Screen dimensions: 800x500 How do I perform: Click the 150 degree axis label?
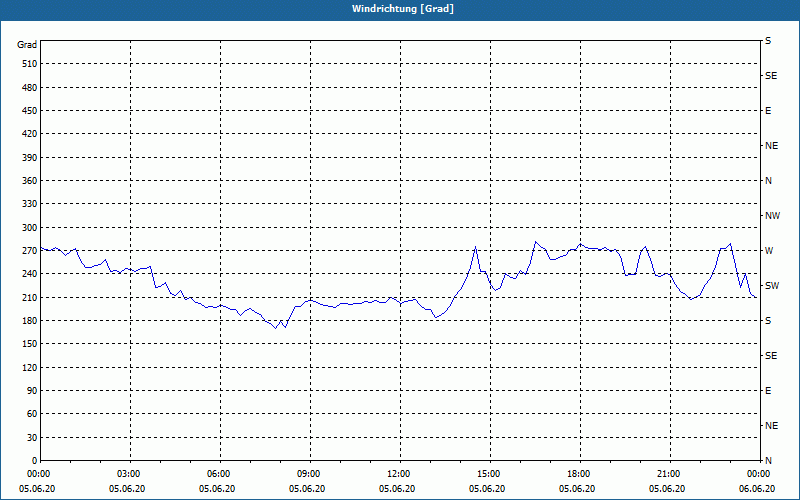(x=30, y=344)
